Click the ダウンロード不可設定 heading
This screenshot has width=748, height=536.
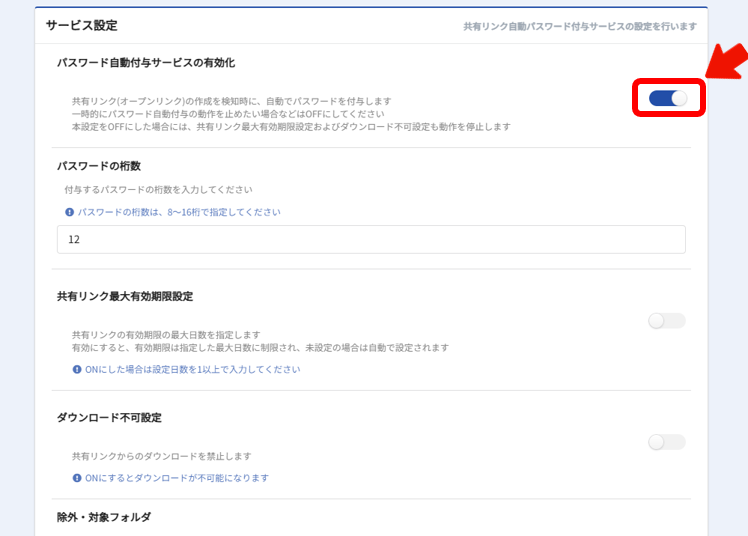(109, 418)
